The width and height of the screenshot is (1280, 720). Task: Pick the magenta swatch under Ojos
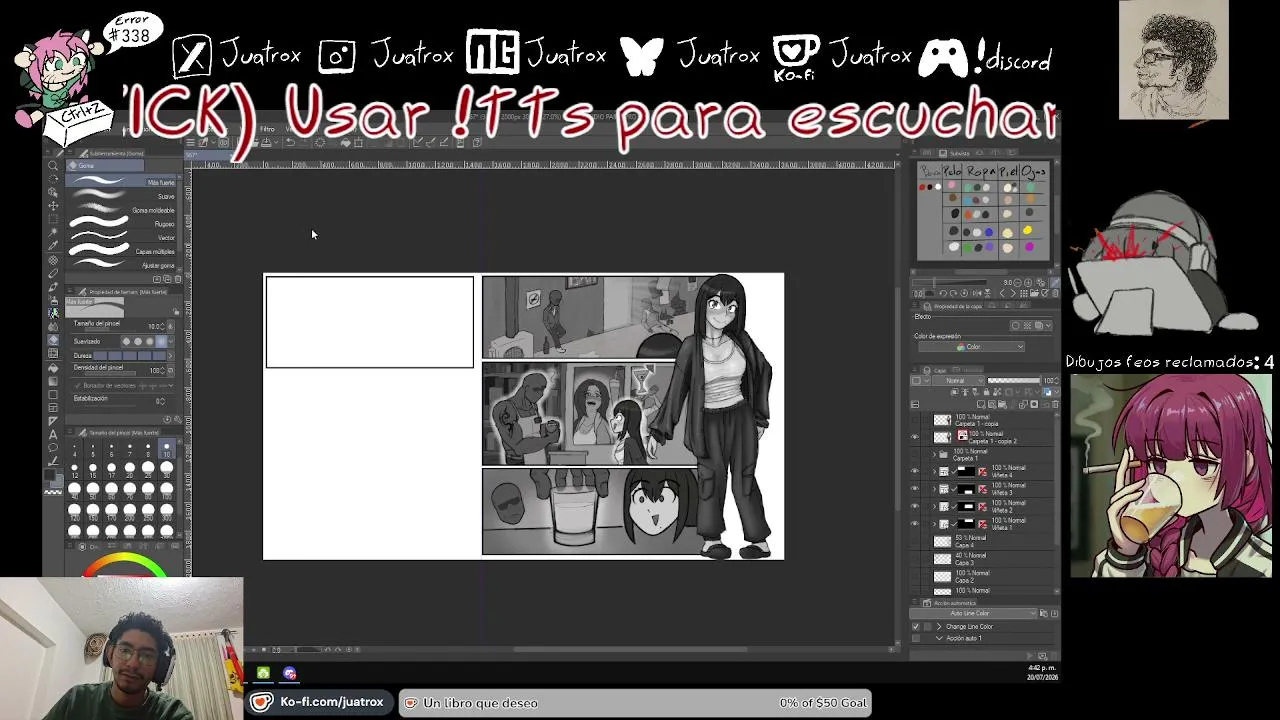1027,245
